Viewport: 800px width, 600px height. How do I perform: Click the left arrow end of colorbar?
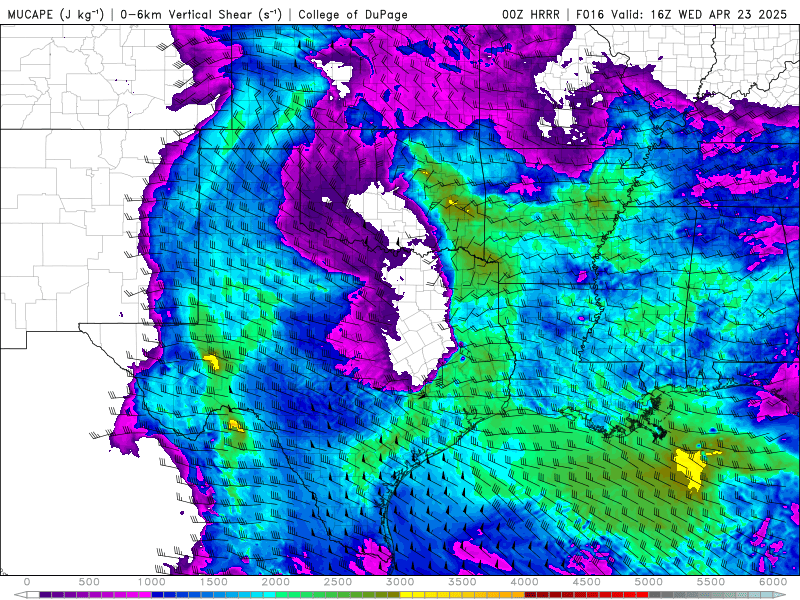tap(20, 594)
